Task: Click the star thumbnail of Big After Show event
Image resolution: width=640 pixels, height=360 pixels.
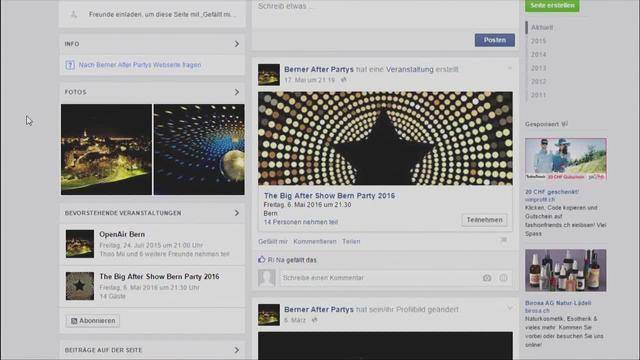Action: pos(80,286)
